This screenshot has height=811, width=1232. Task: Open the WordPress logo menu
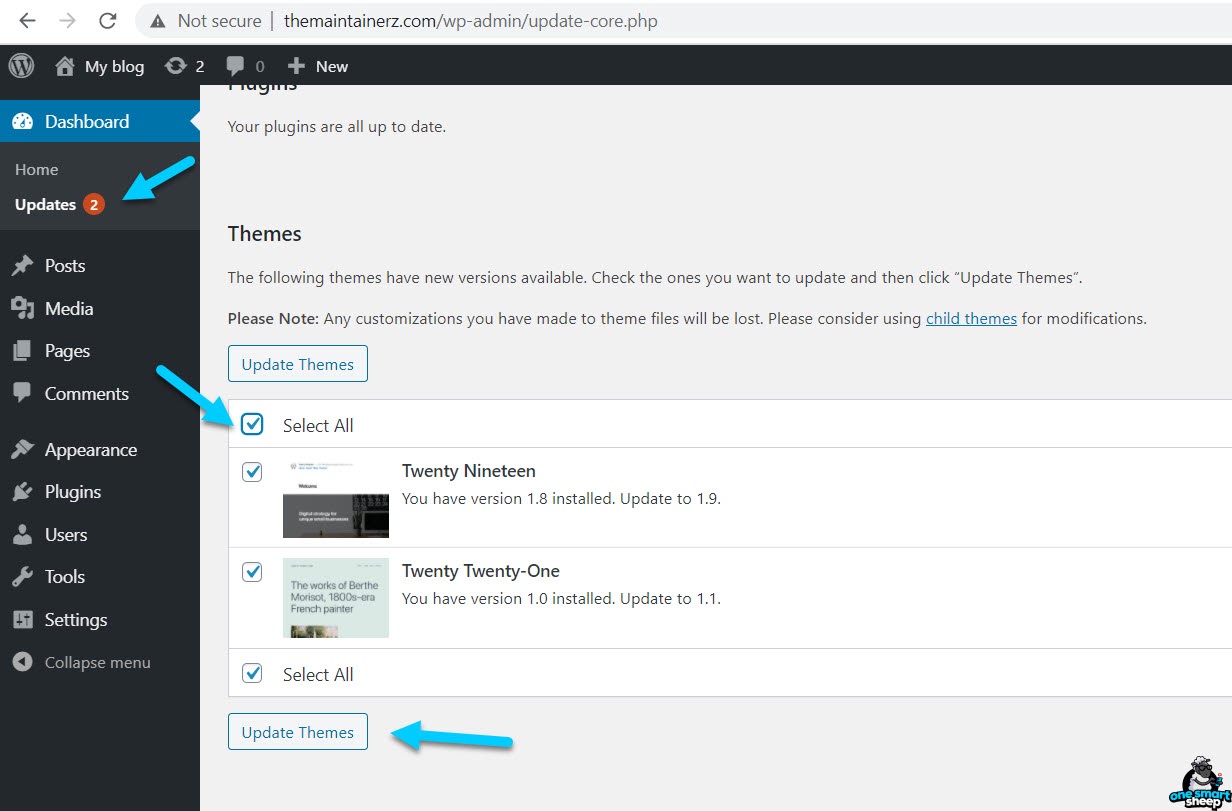tap(21, 66)
